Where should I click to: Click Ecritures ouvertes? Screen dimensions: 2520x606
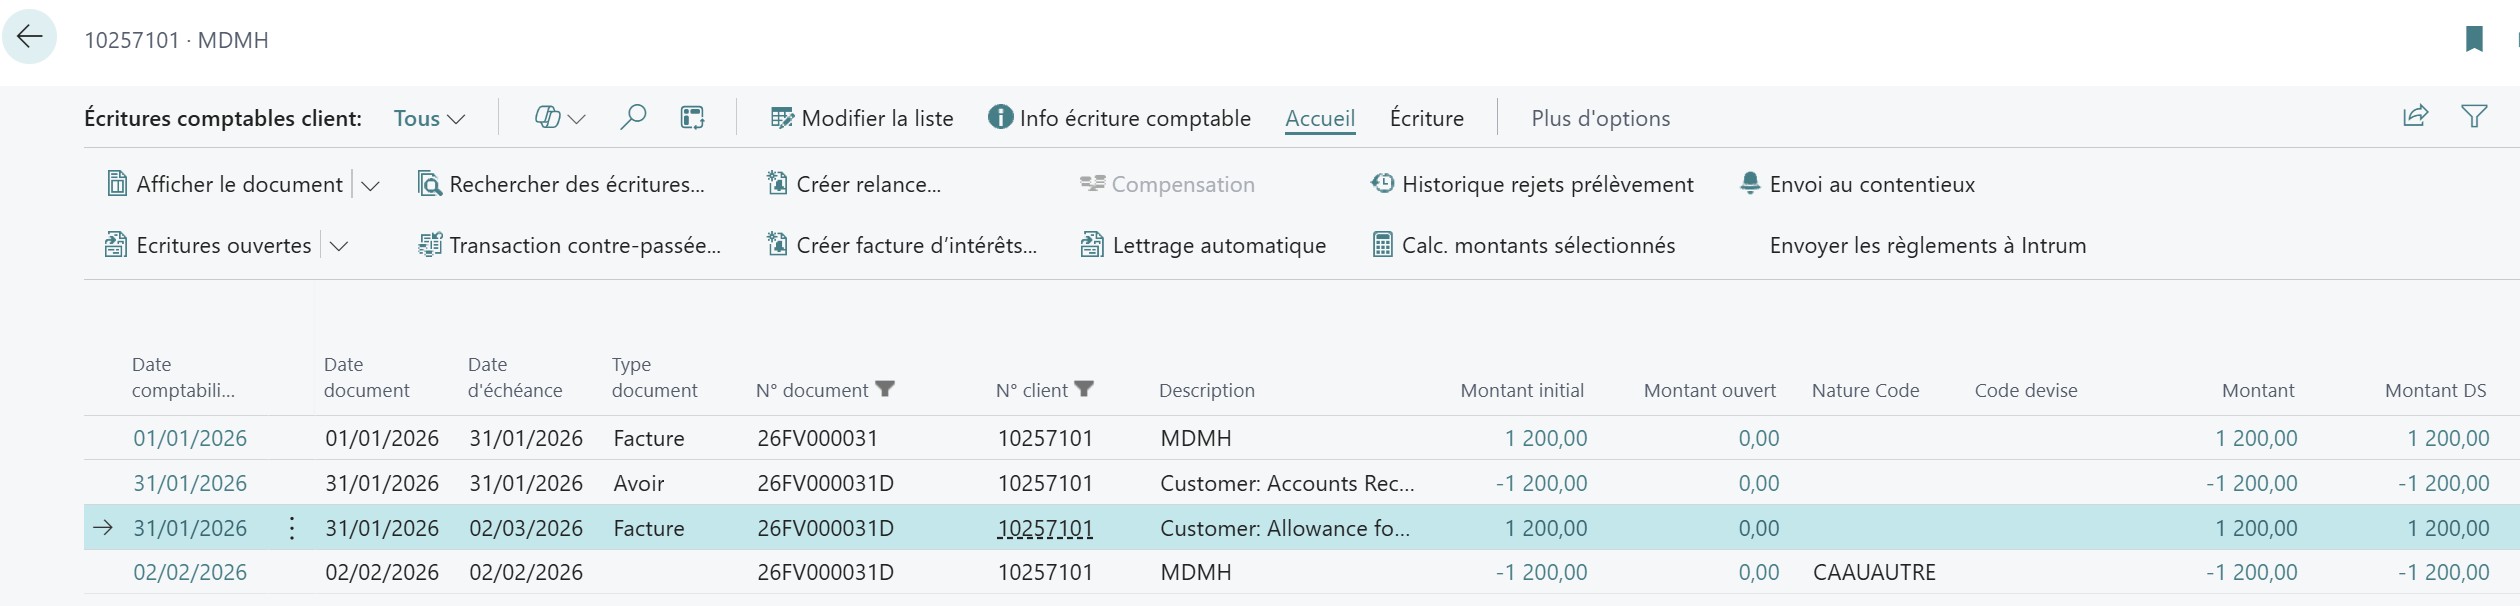(x=208, y=245)
